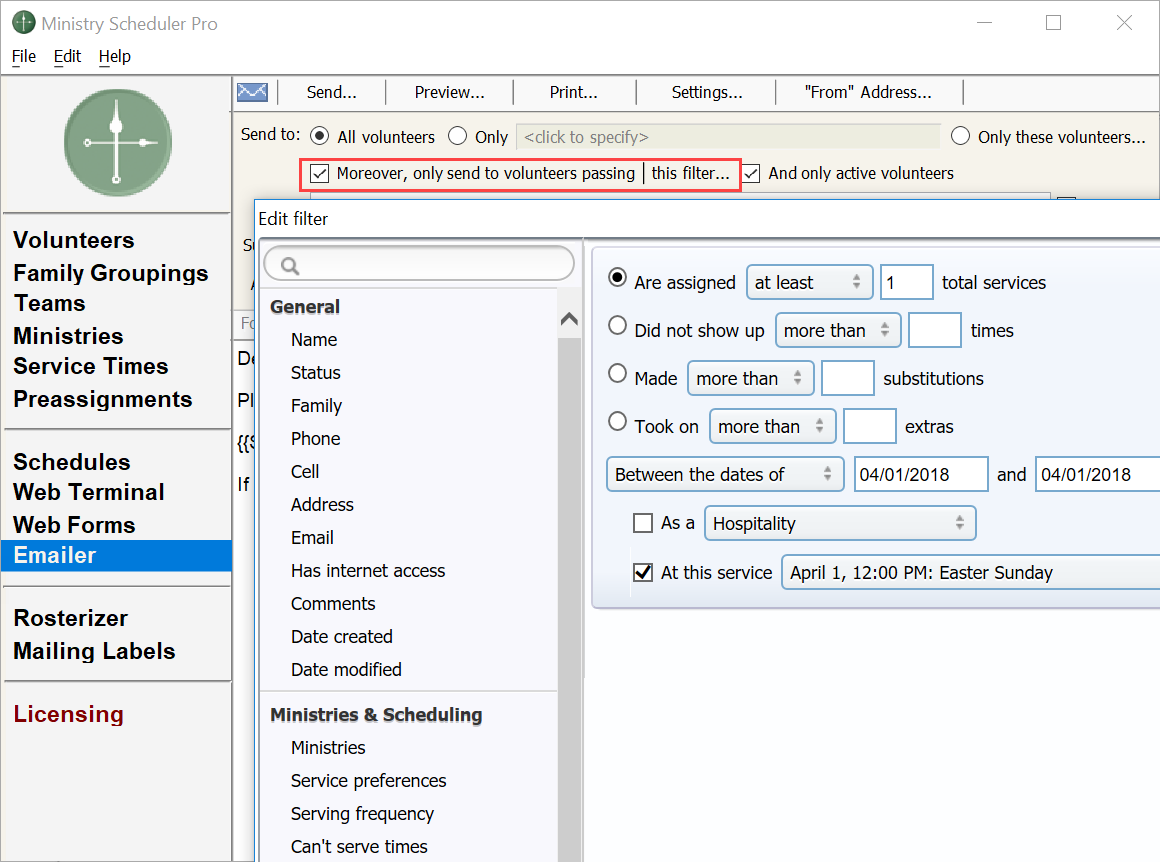Select the 'Did not show up' radio option
Image resolution: width=1160 pixels, height=862 pixels.
tap(618, 328)
